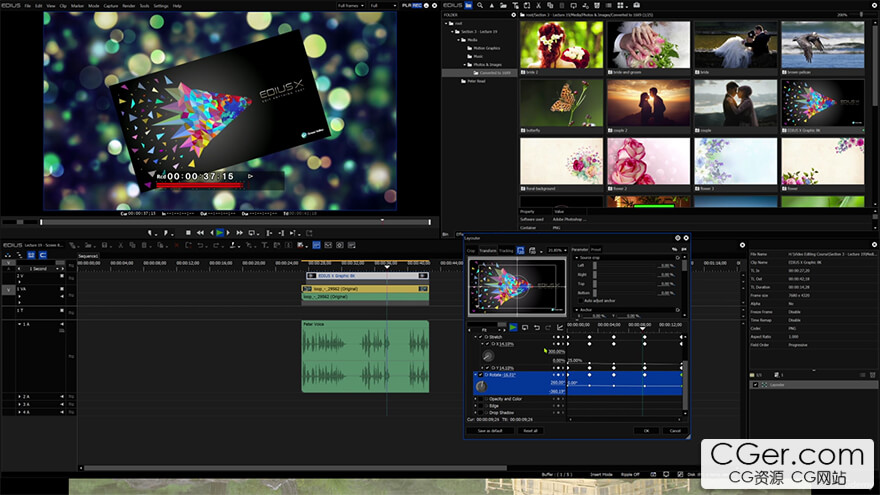The height and width of the screenshot is (495, 880).
Task: Select the Sequence1 tab
Action: pos(88,256)
